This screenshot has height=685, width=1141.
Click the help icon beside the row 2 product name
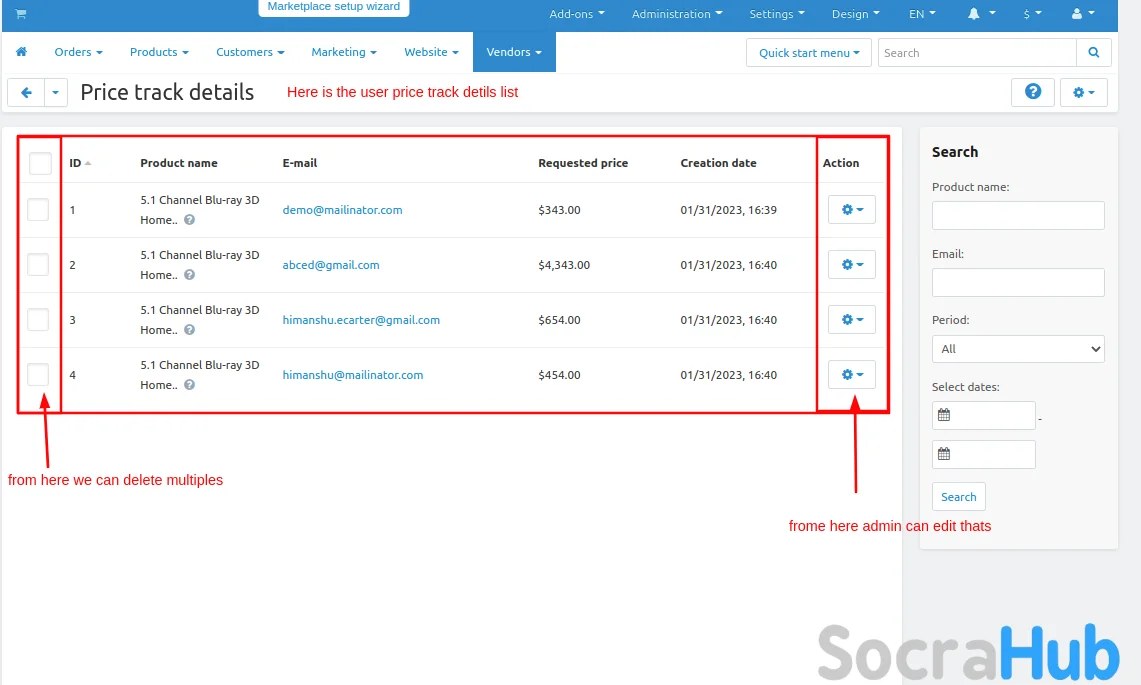pos(189,275)
